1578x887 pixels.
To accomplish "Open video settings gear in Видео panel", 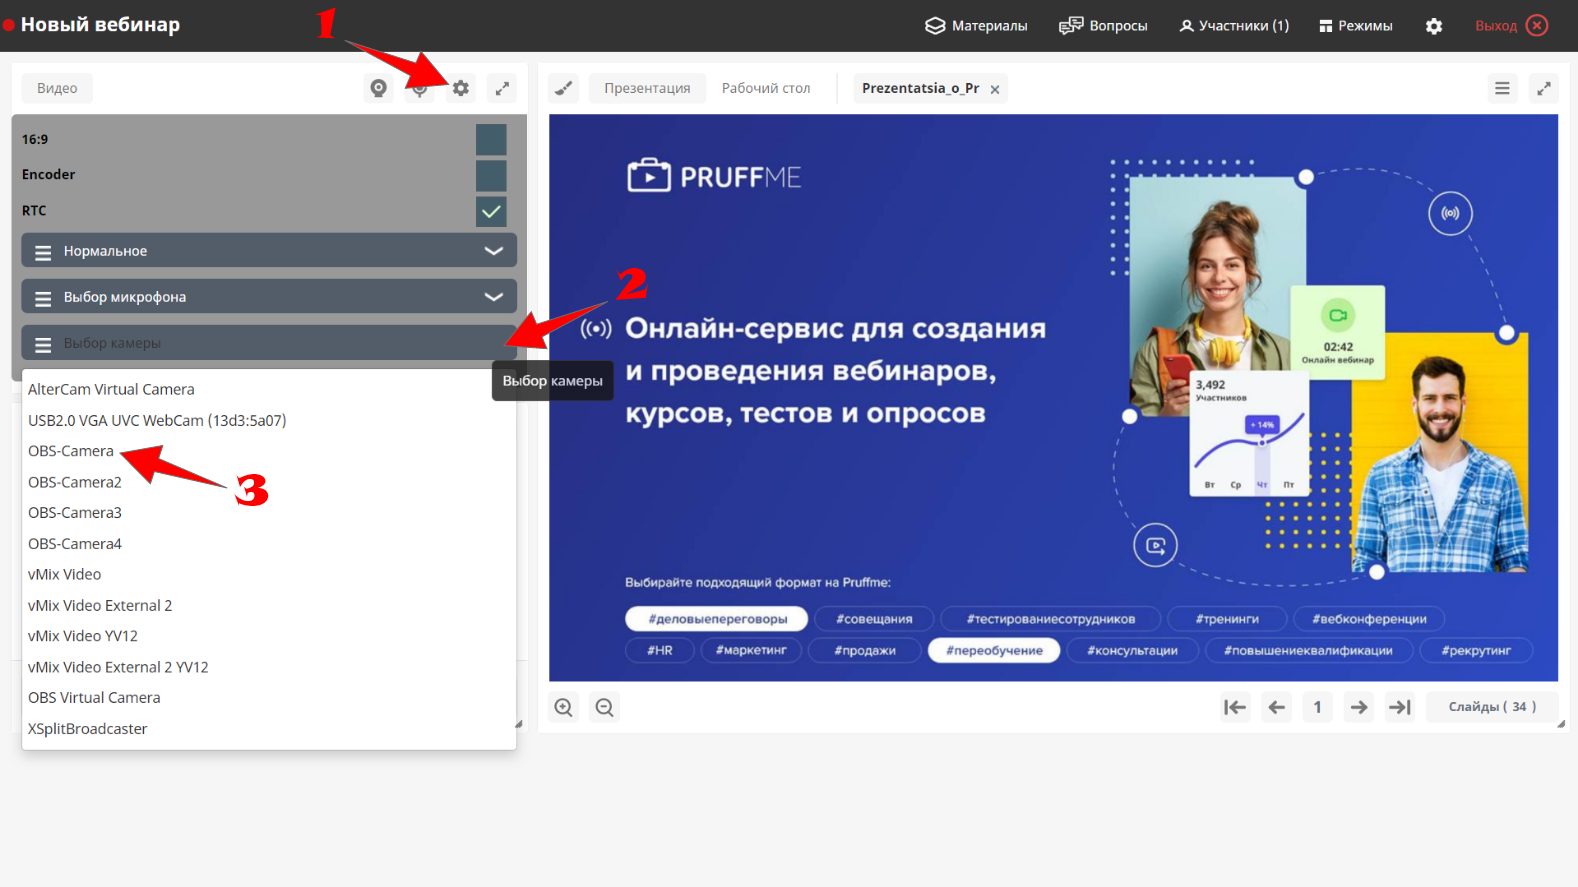I will click(x=461, y=88).
